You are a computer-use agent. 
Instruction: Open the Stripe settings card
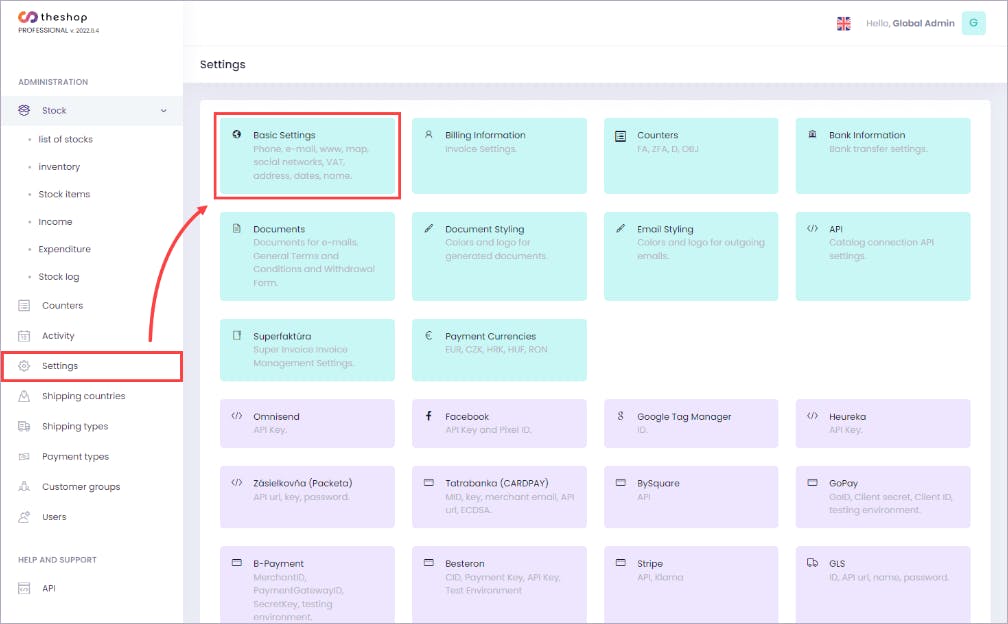[690, 580]
